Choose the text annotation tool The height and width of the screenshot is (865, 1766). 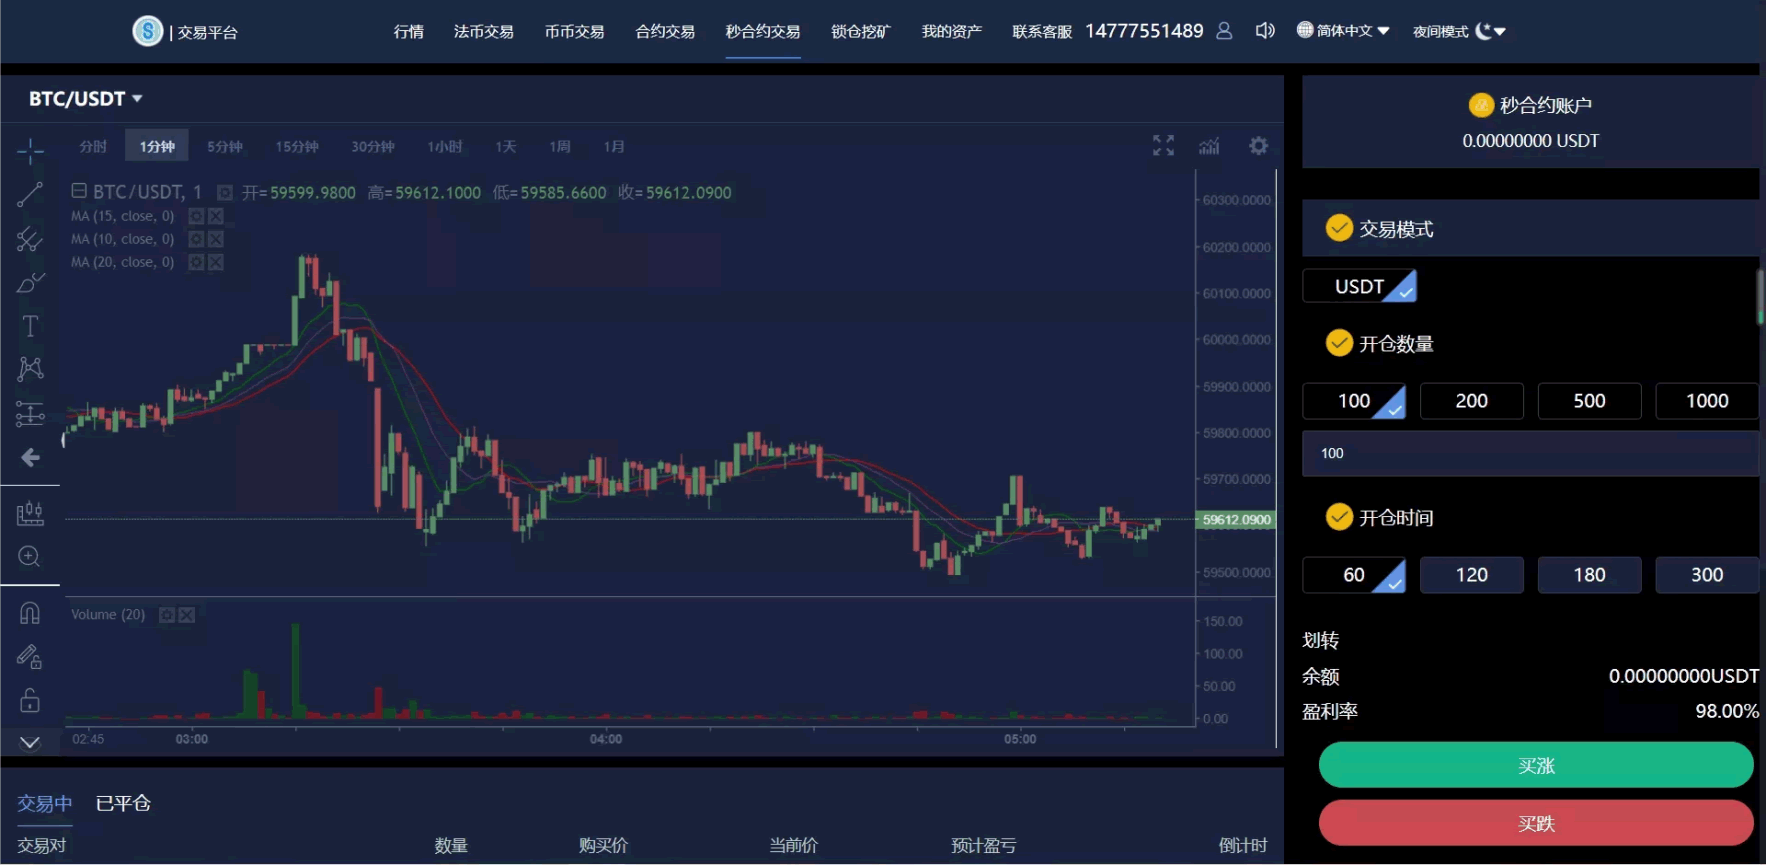[x=30, y=326]
